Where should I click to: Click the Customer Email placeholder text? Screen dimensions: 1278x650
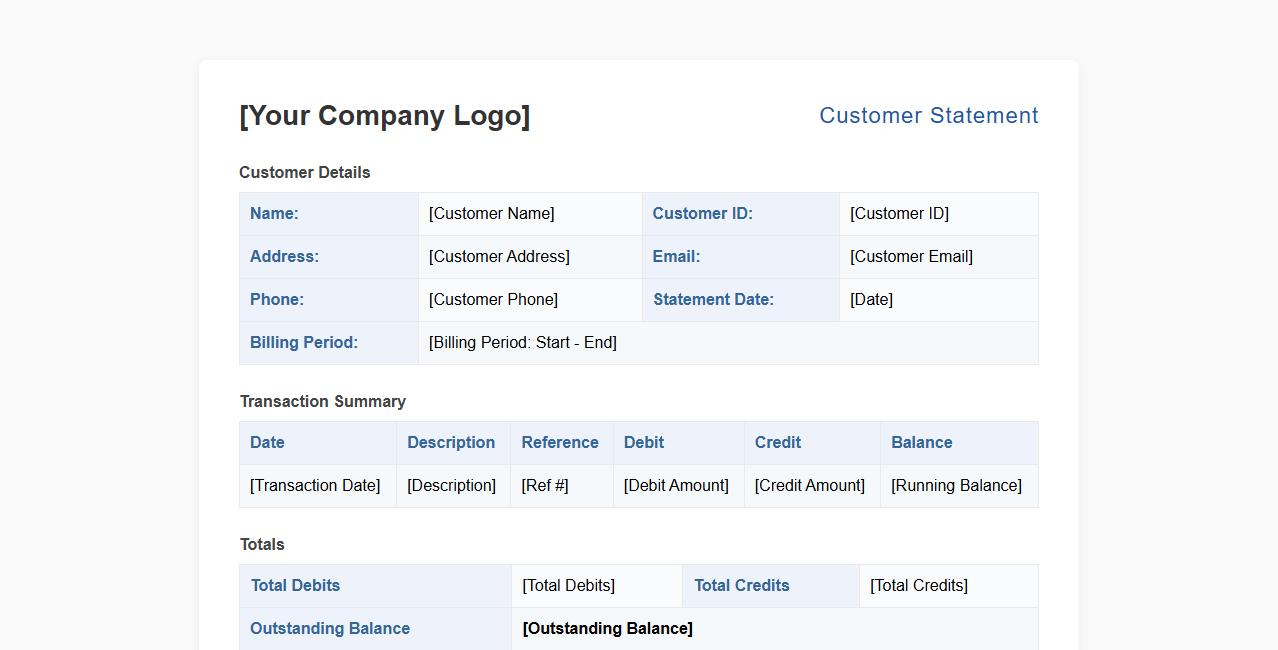click(x=911, y=256)
